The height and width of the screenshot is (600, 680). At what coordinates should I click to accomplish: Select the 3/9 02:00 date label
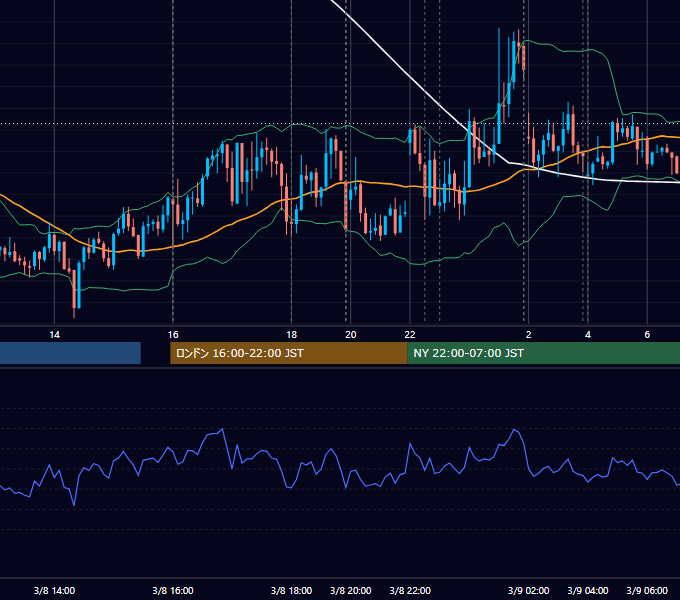click(x=529, y=590)
